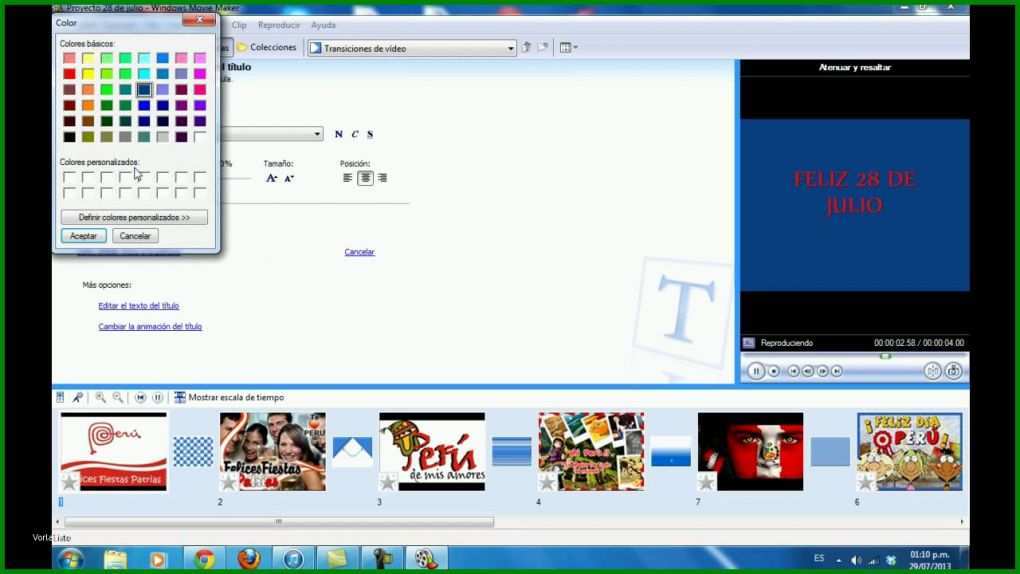Click the take picture camera icon

(954, 371)
